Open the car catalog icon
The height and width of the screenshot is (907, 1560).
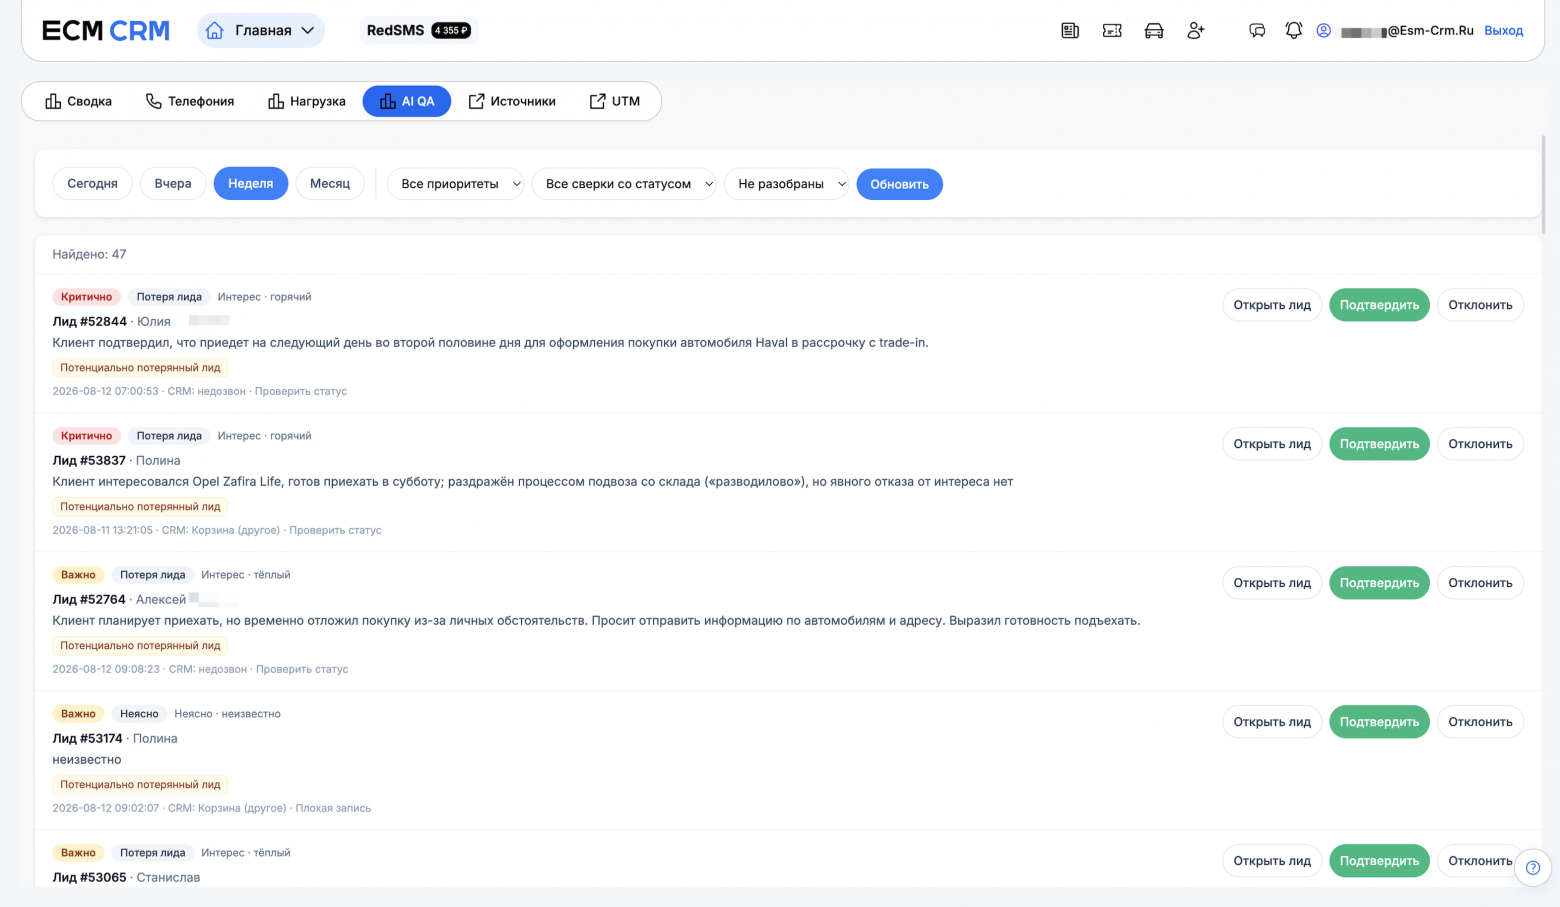click(1154, 31)
